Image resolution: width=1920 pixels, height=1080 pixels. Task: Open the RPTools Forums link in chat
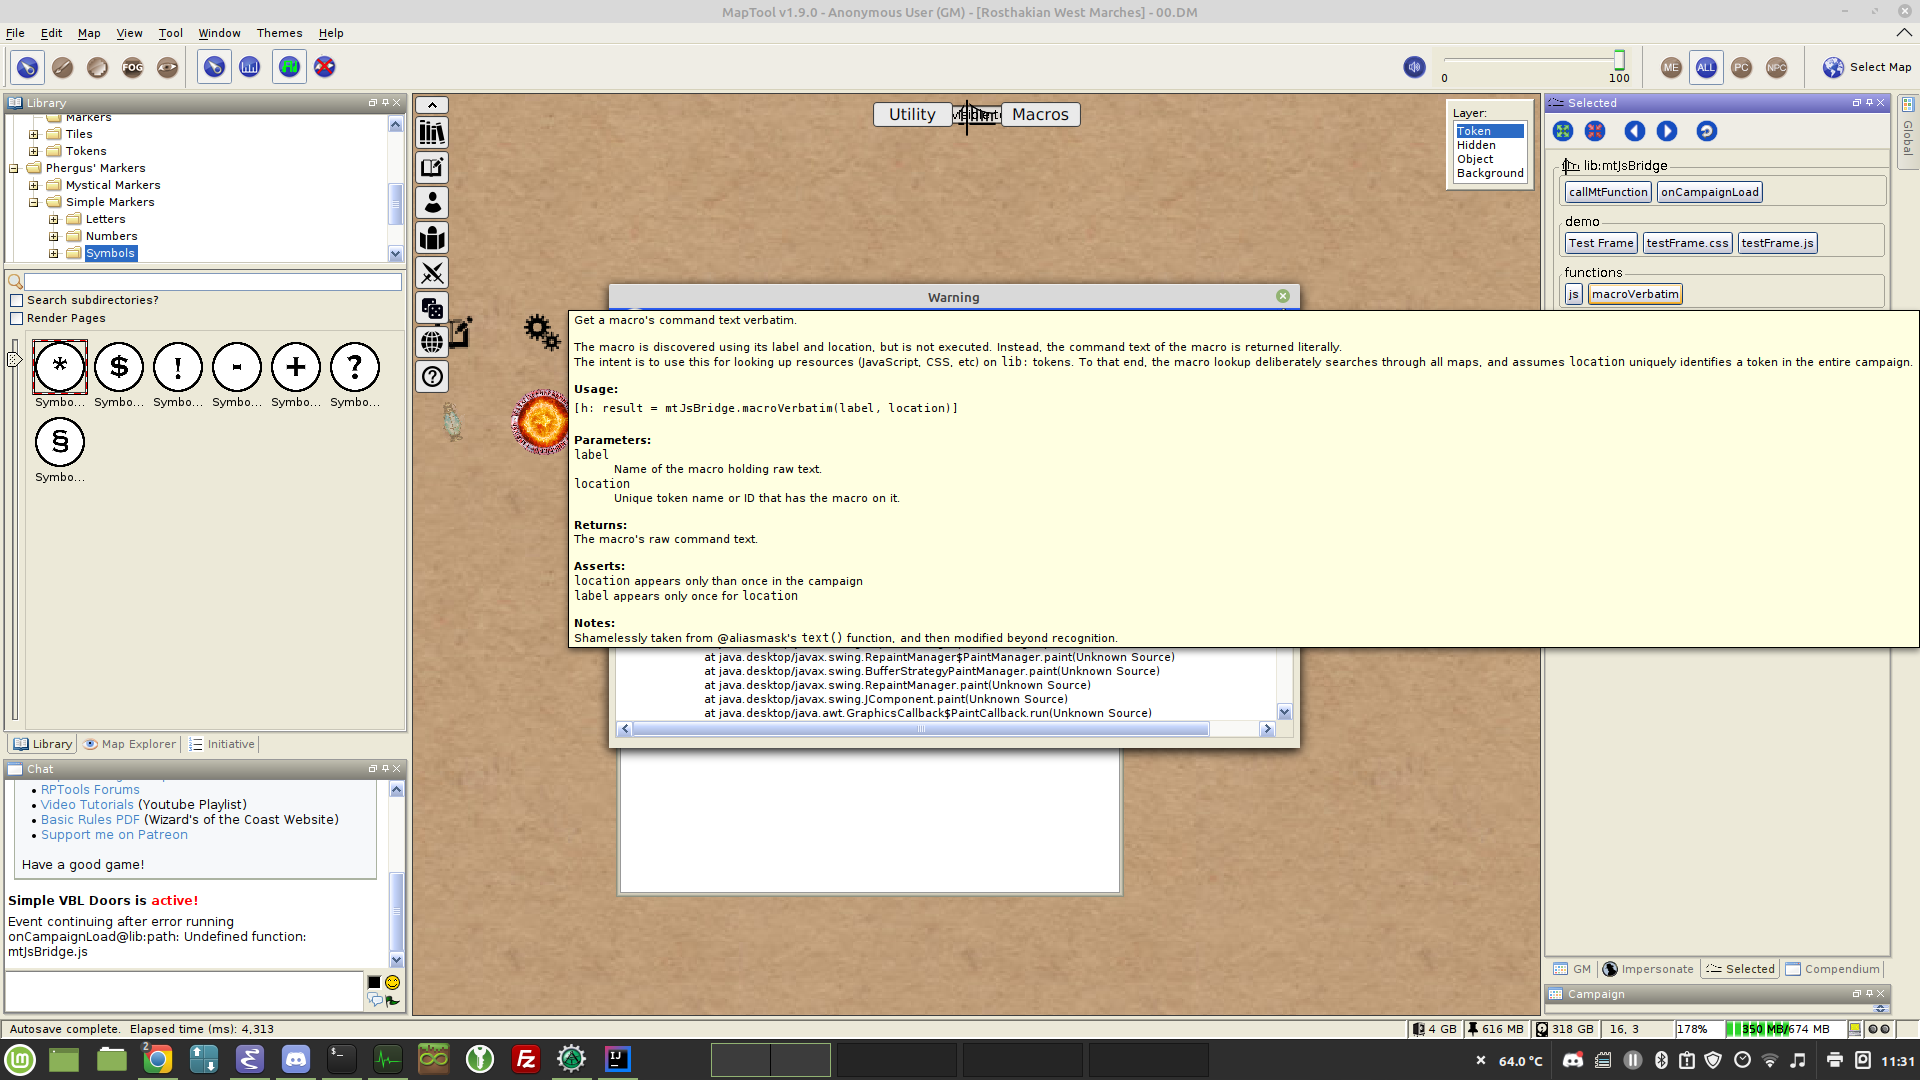coord(90,789)
